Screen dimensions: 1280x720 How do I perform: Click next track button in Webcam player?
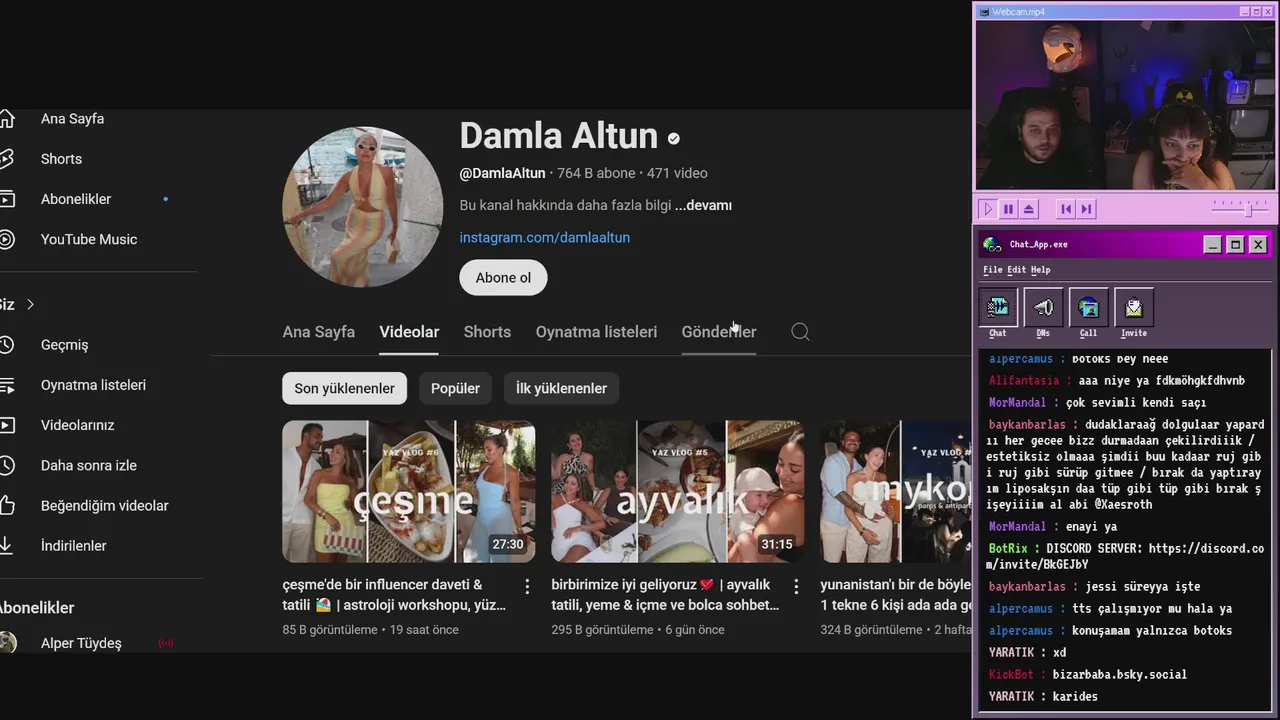point(1086,209)
